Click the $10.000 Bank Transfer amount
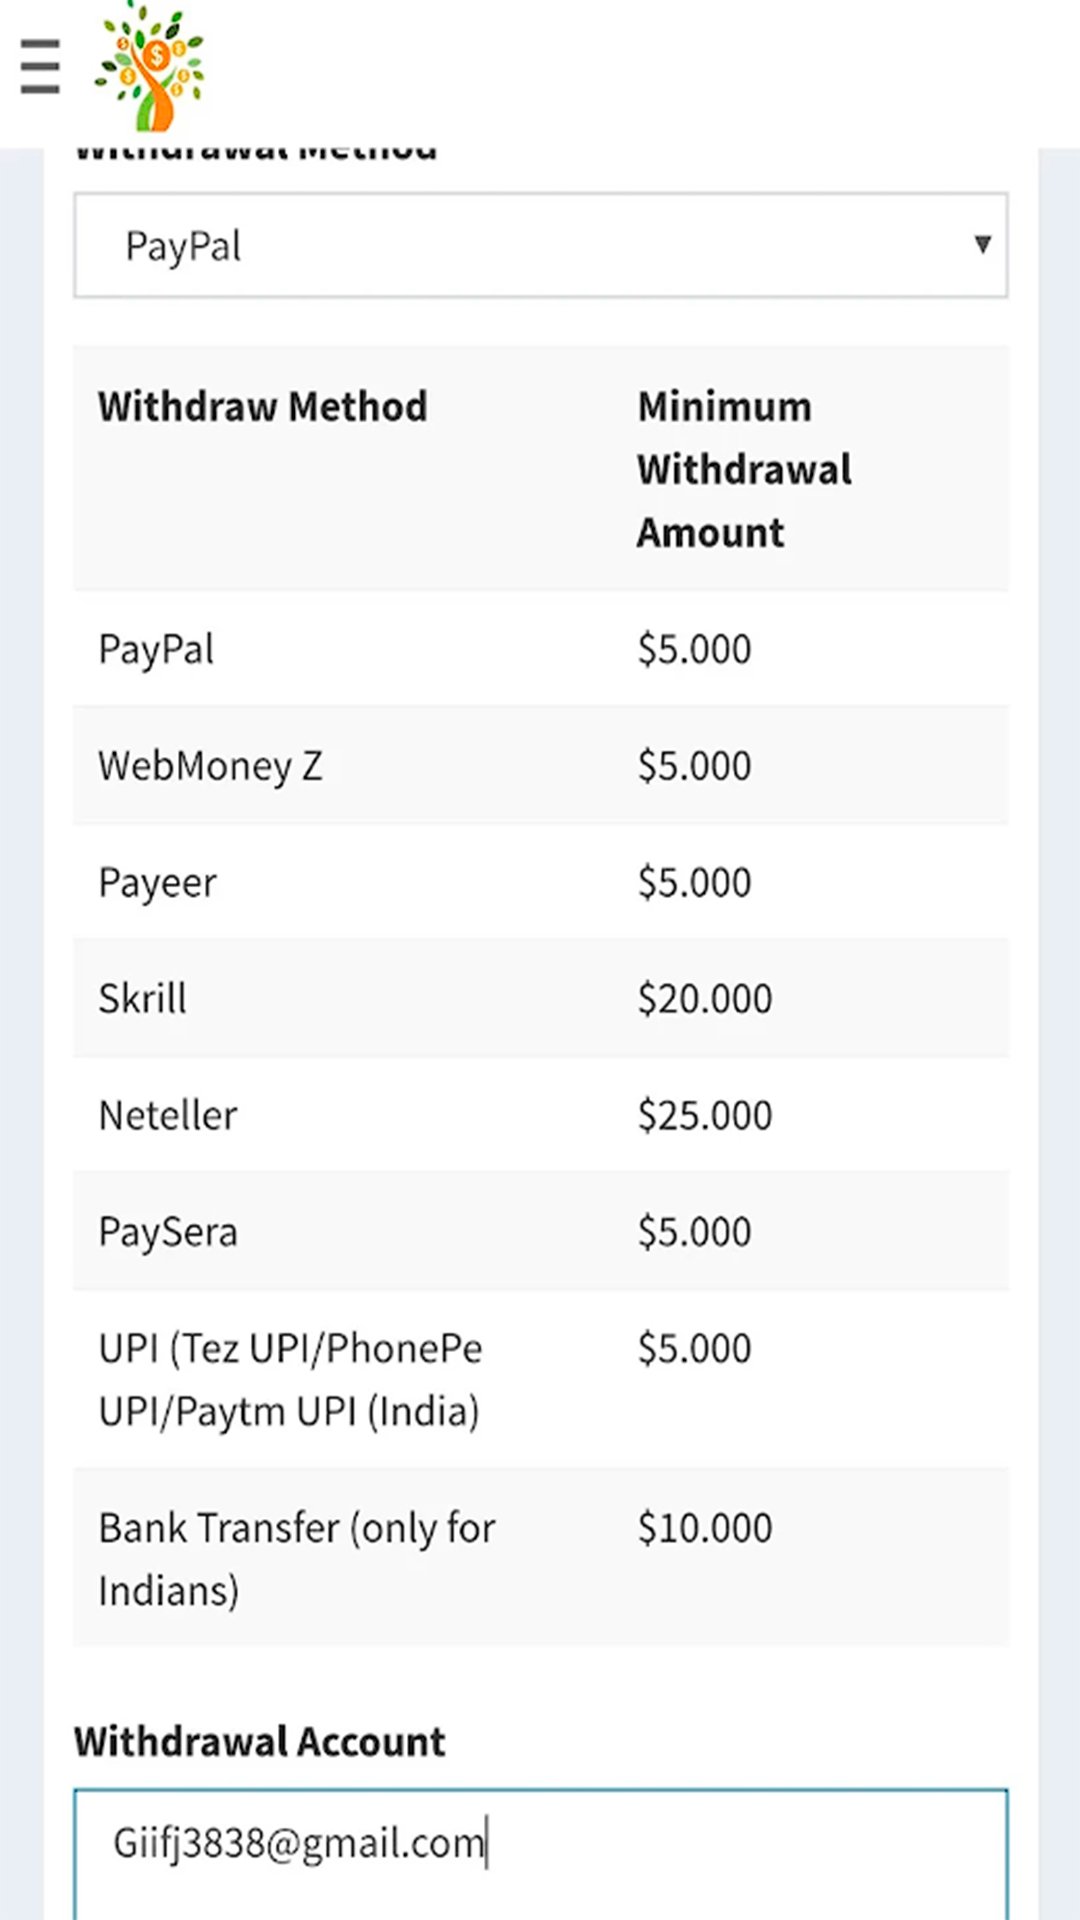 705,1528
